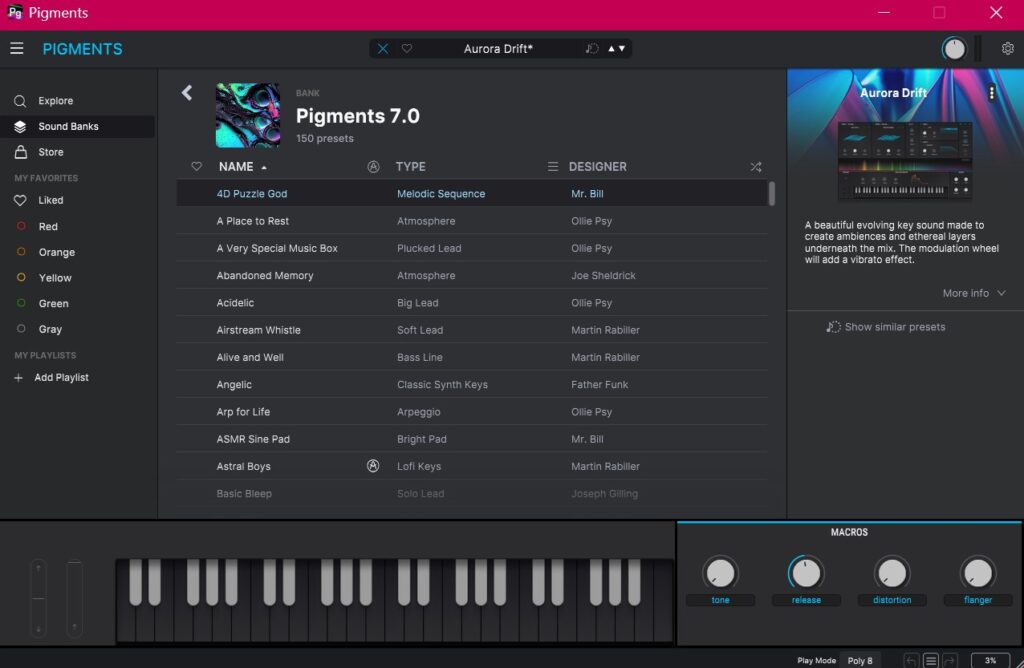
Task: Click Show similar presets
Action: click(x=886, y=327)
